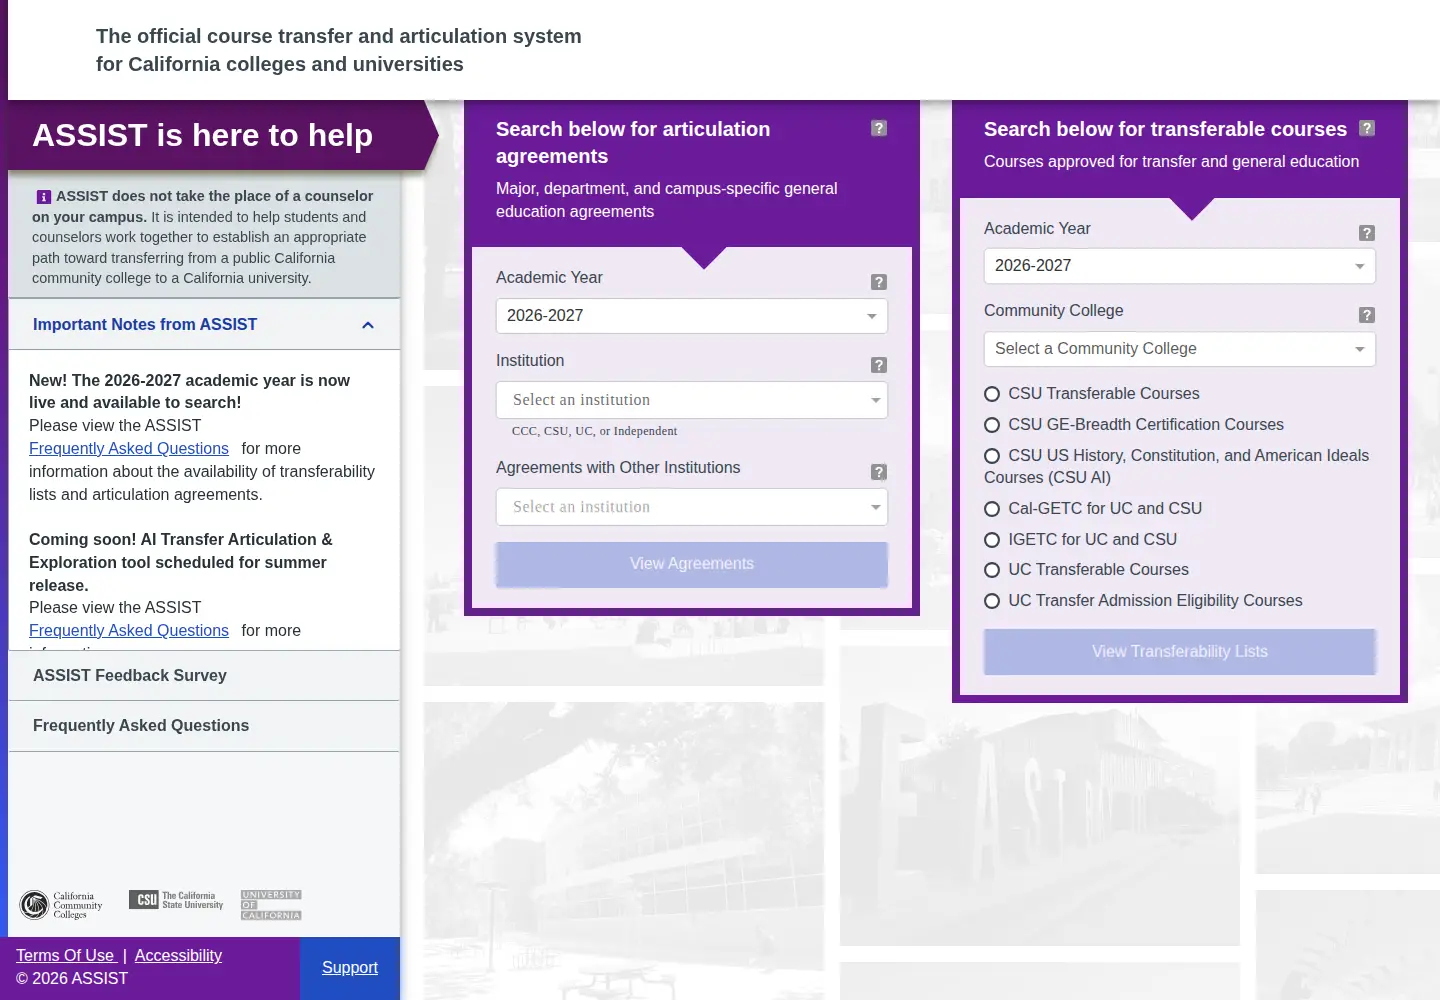Click the California State University logo
1440x1000 pixels.
click(176, 900)
